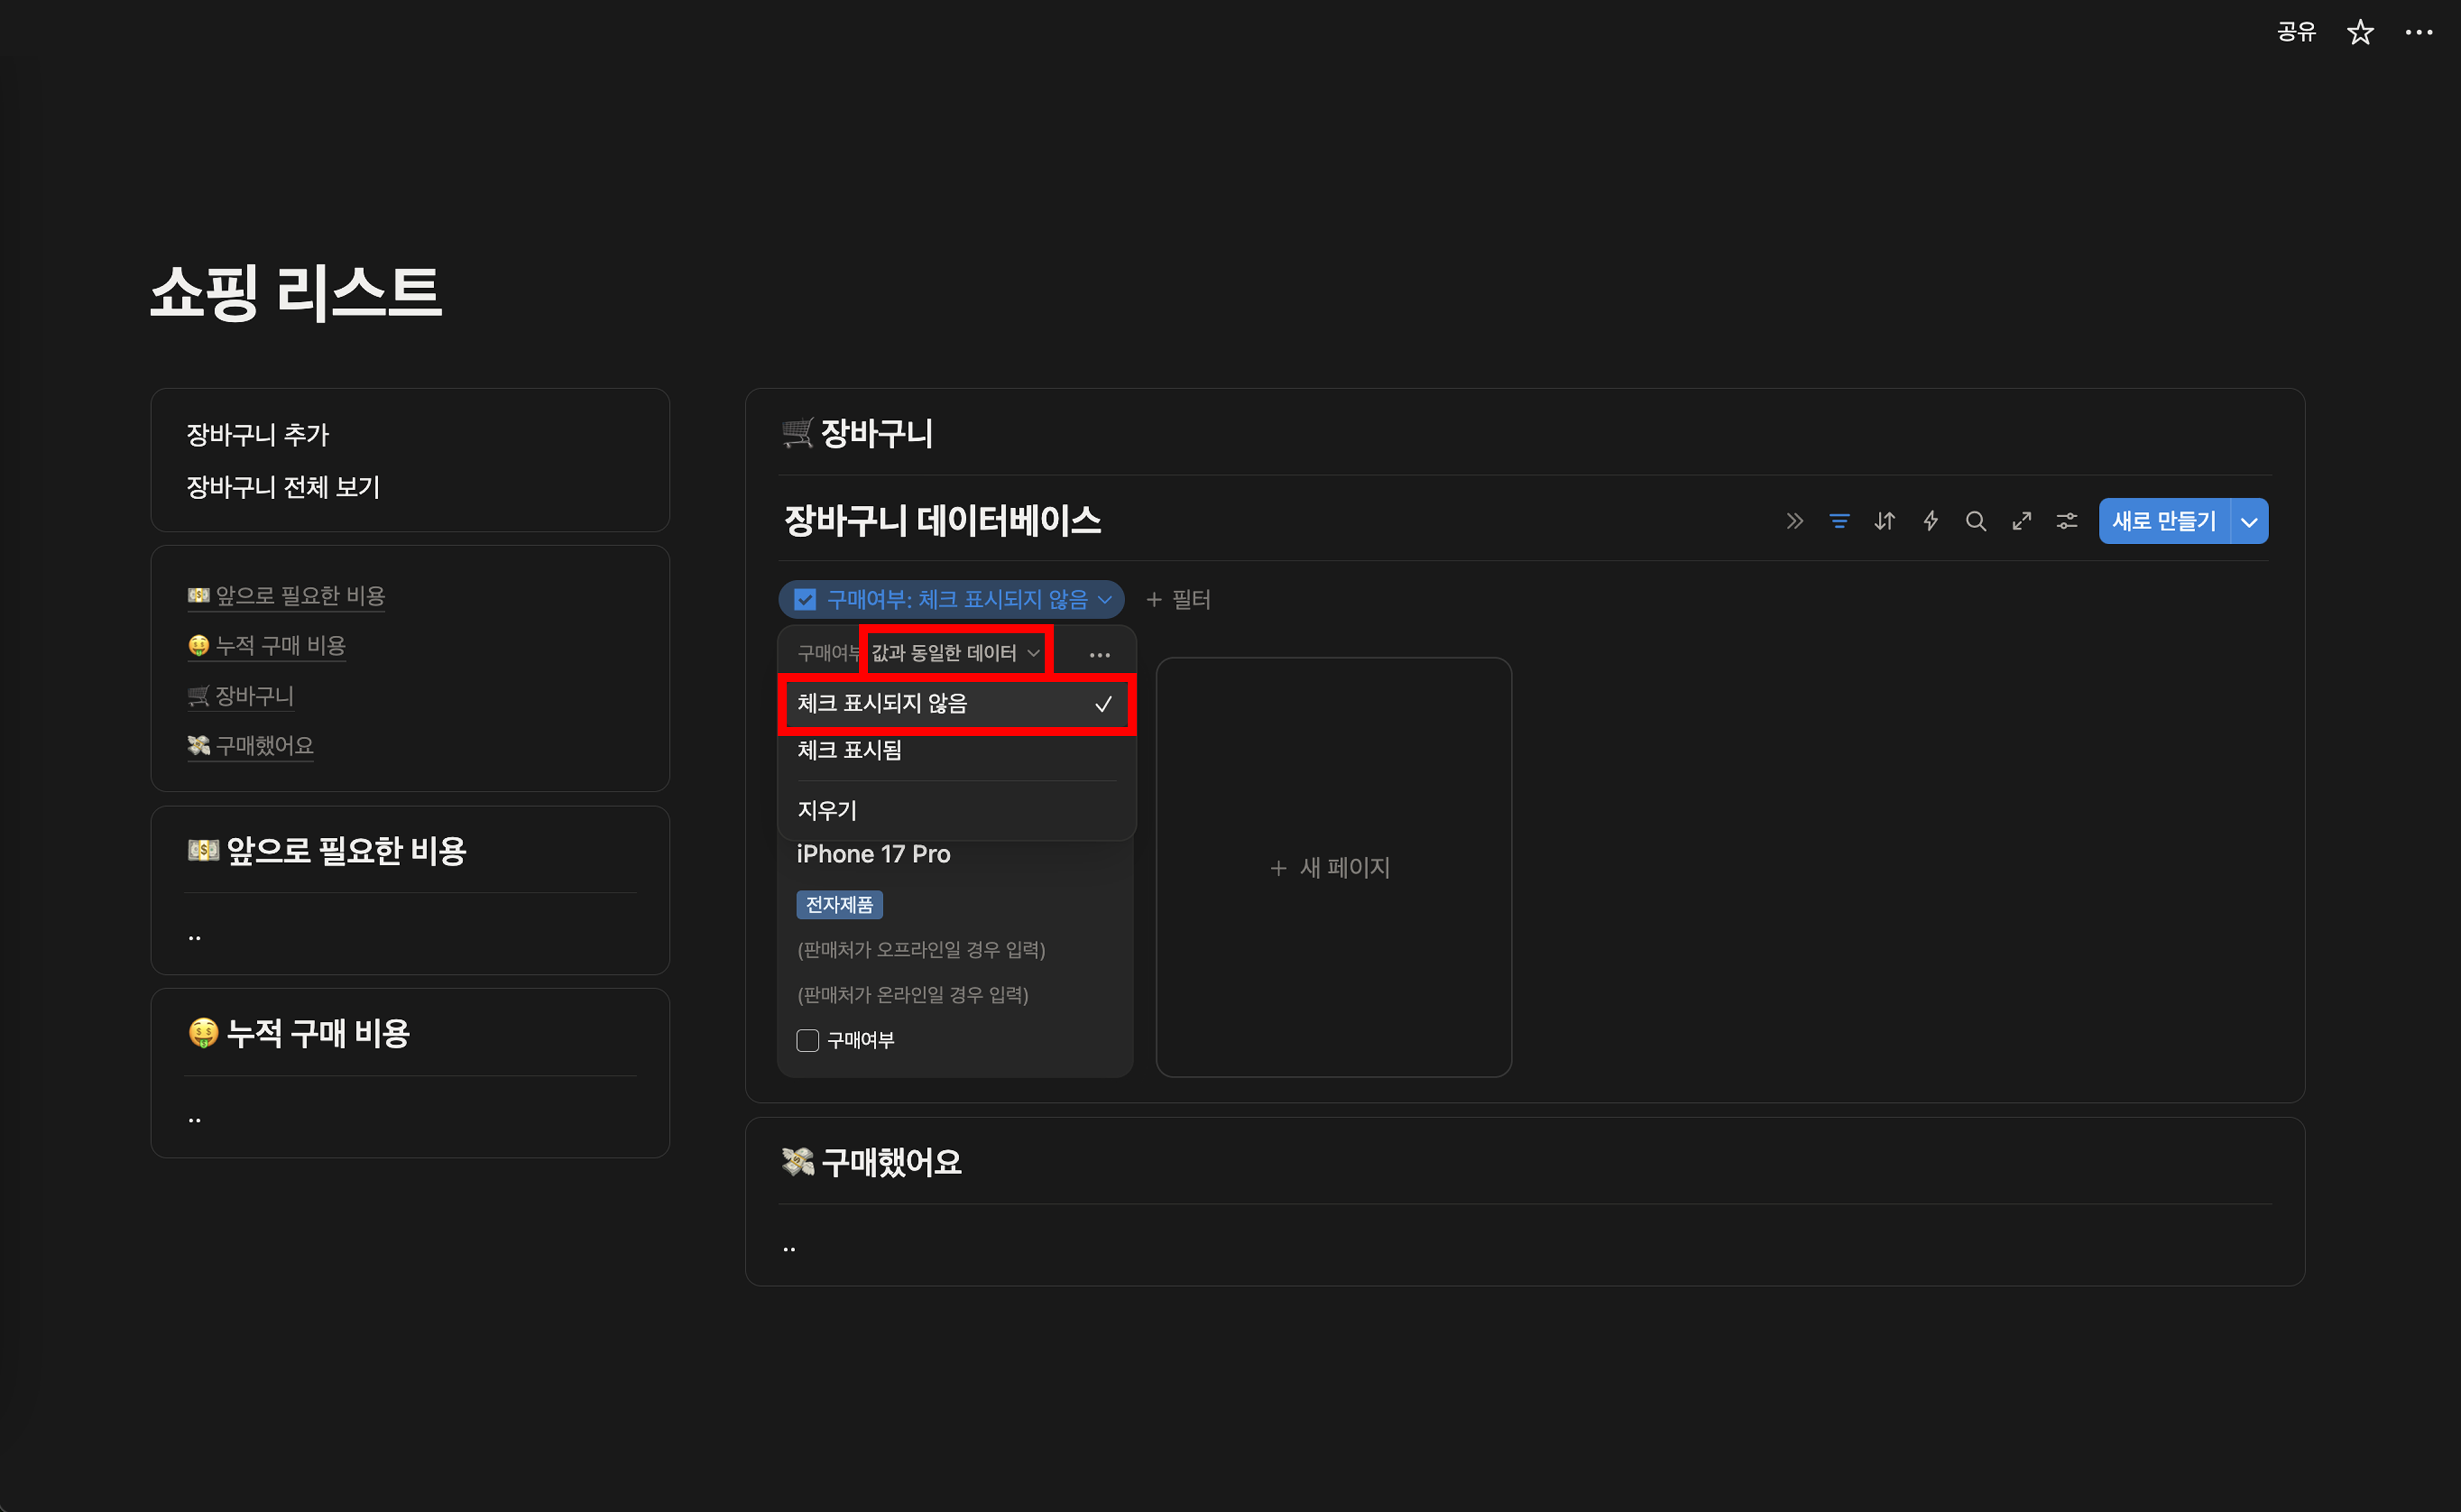Image resolution: width=2461 pixels, height=1512 pixels.
Task: Add card via 새 페이지 placeholder
Action: [1332, 867]
